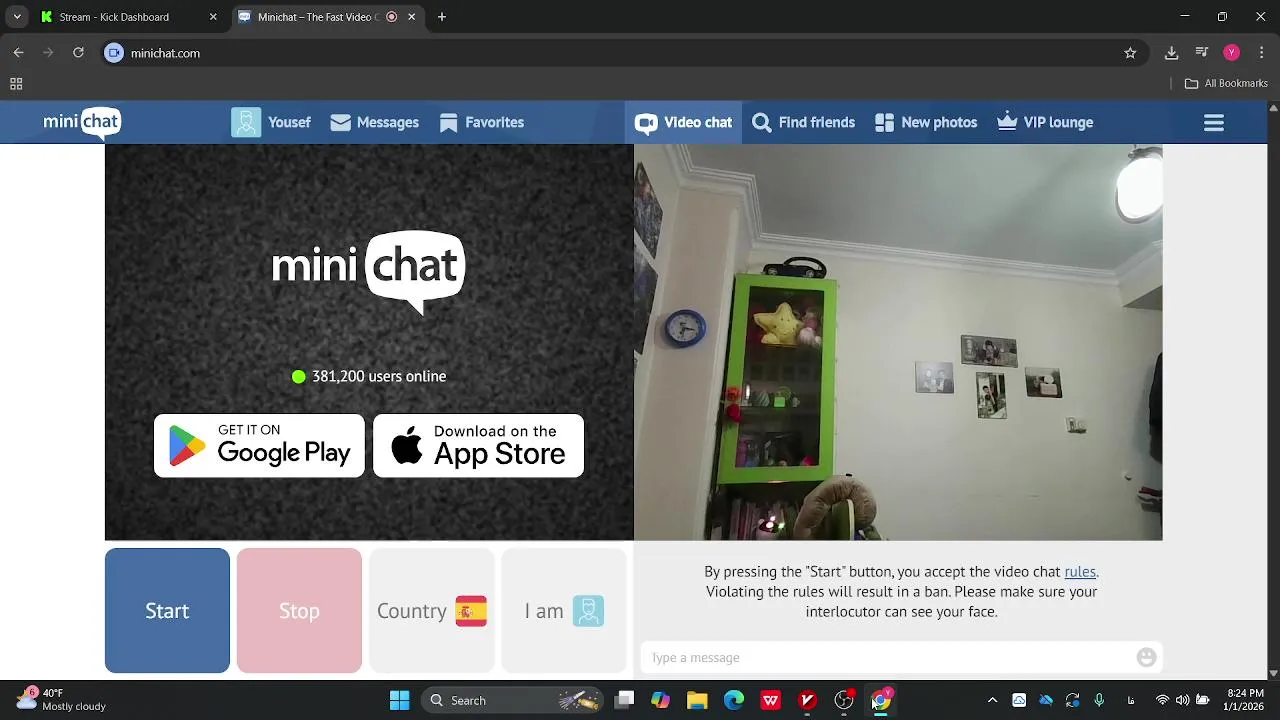Click the local webcam preview
Image resolution: width=1280 pixels, height=720 pixels.
pos(898,342)
